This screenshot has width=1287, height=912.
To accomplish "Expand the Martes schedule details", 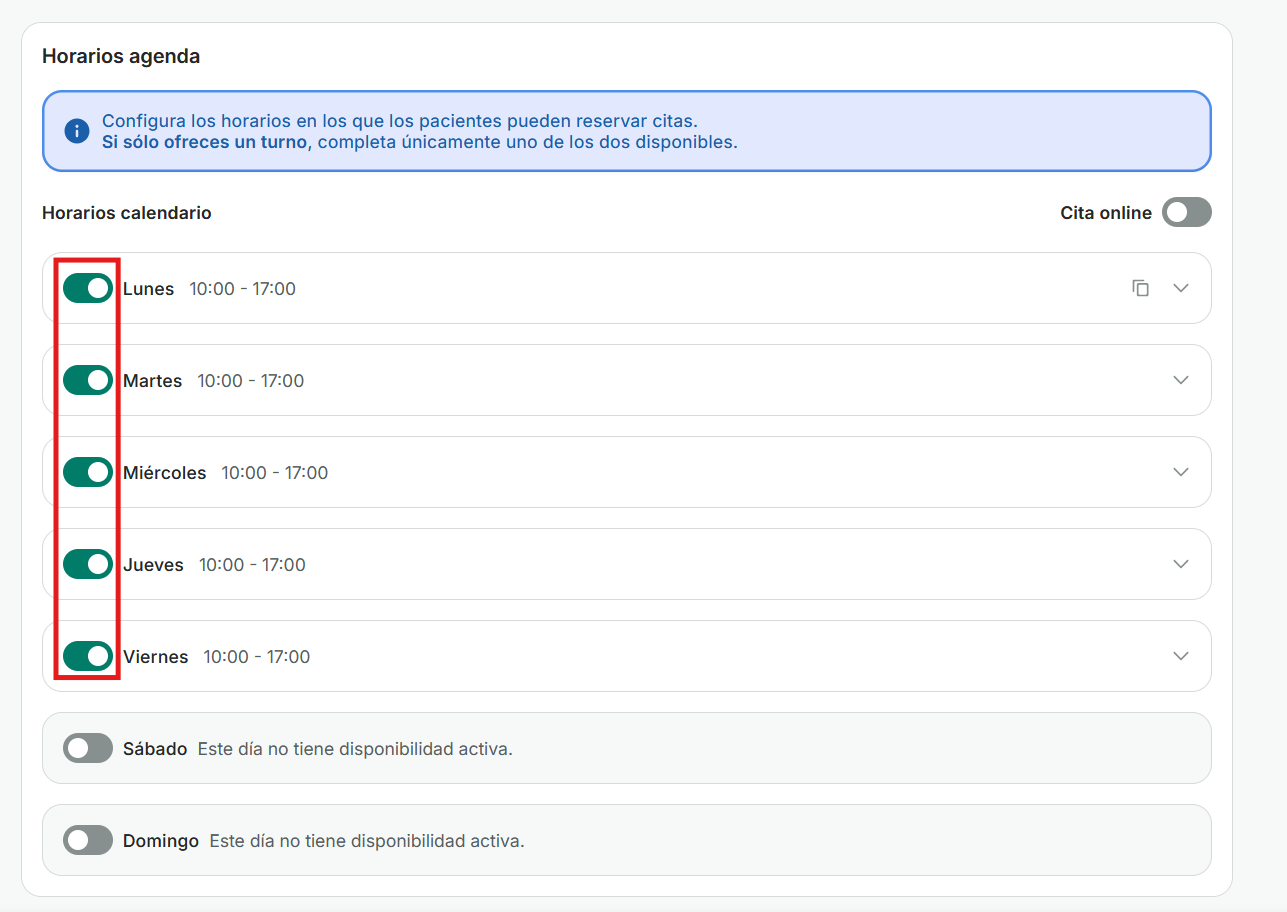I will [1181, 380].
